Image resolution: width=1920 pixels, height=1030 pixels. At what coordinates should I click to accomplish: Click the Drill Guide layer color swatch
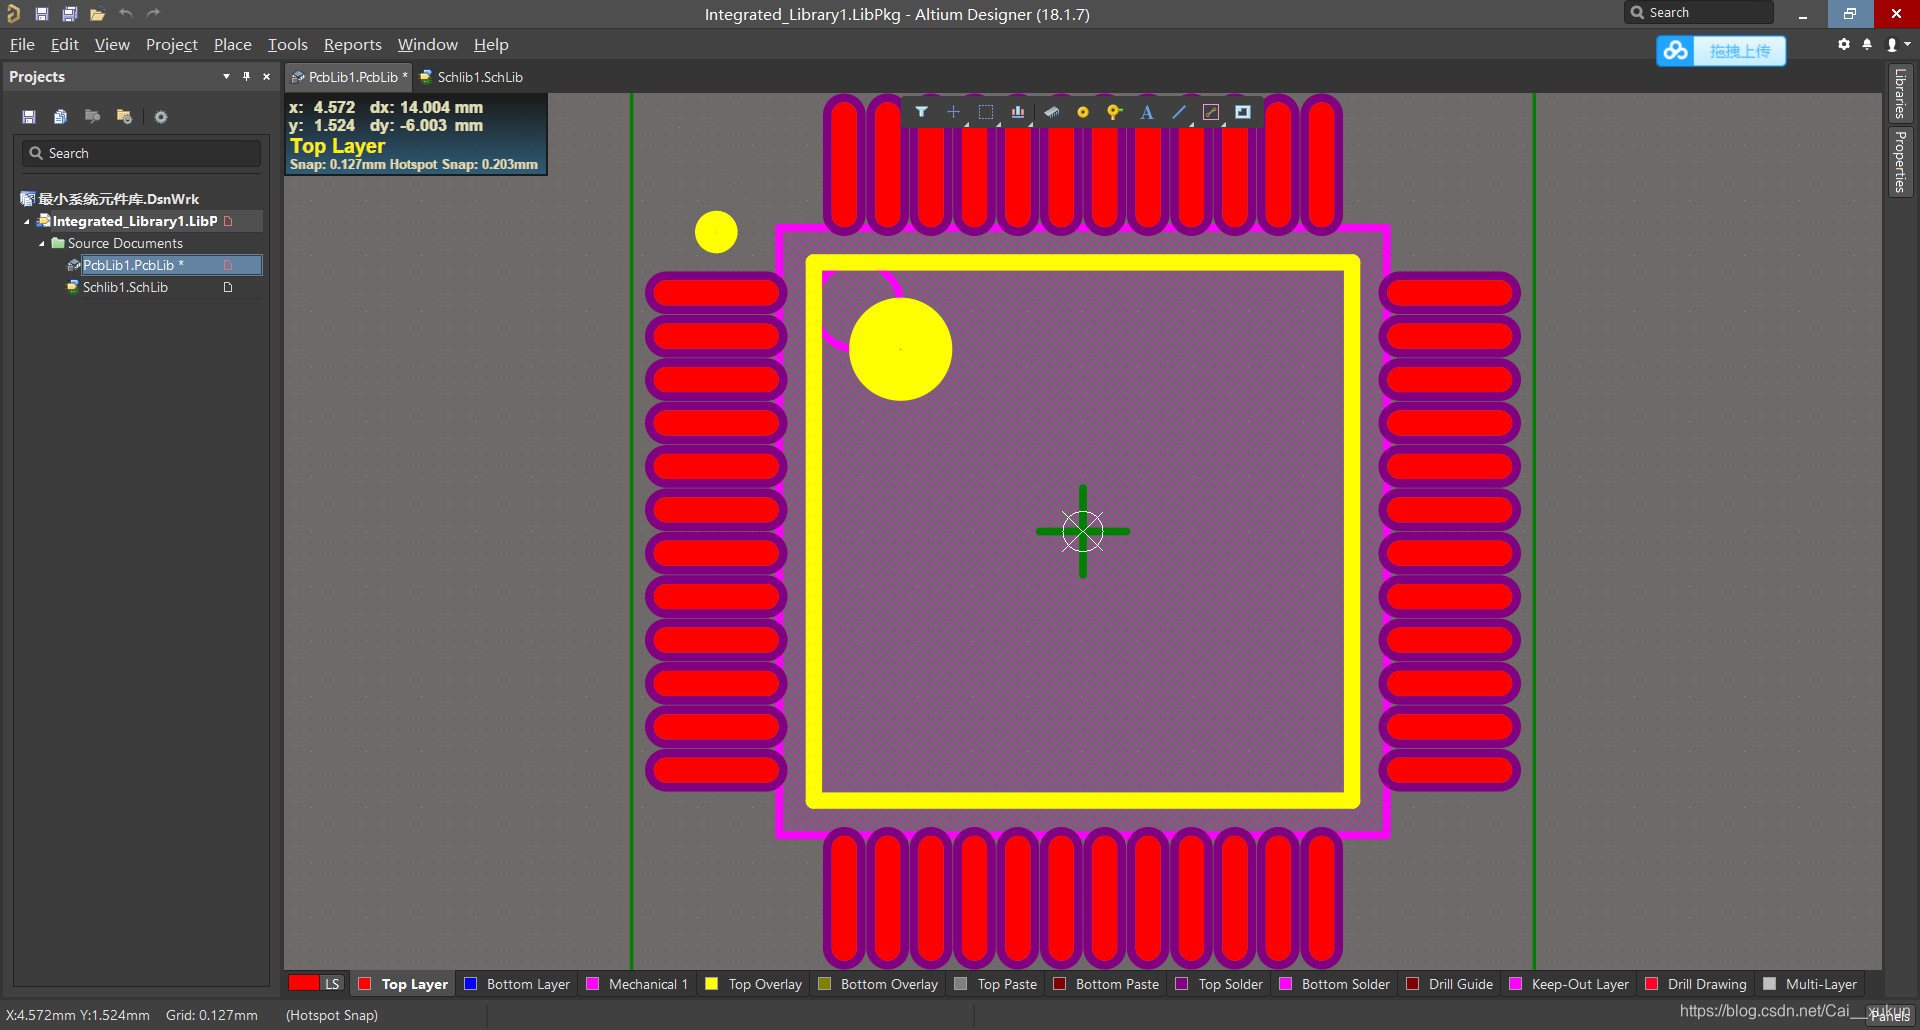click(x=1412, y=984)
